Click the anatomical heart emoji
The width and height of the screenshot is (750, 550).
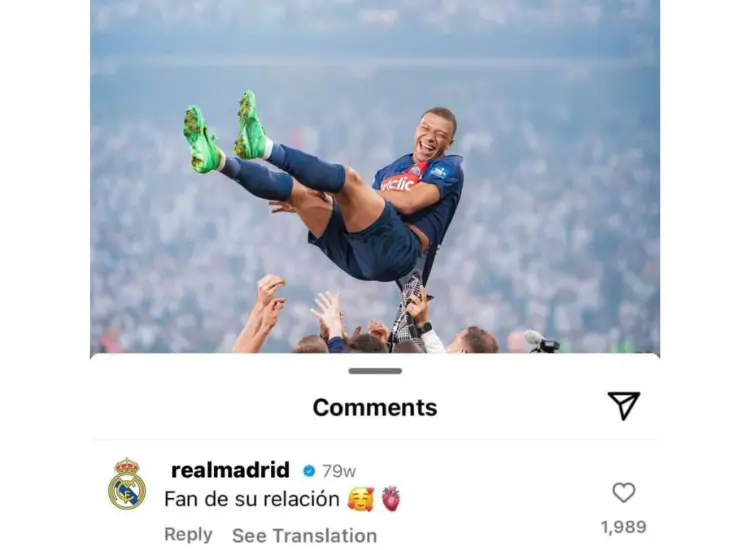(391, 499)
